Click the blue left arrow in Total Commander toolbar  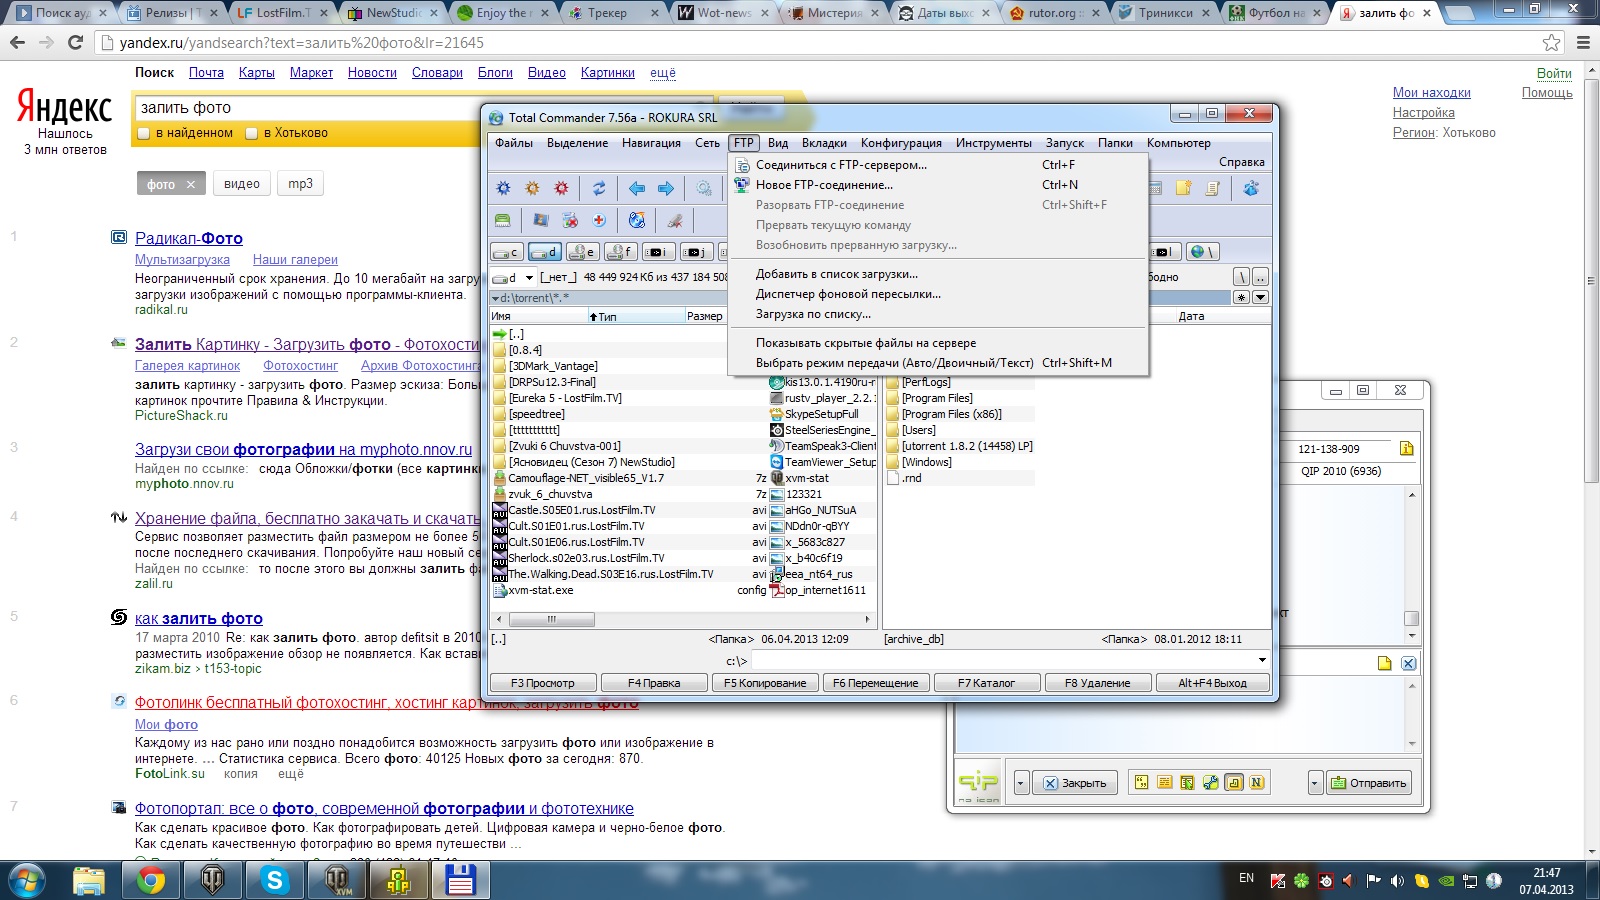pyautogui.click(x=637, y=188)
